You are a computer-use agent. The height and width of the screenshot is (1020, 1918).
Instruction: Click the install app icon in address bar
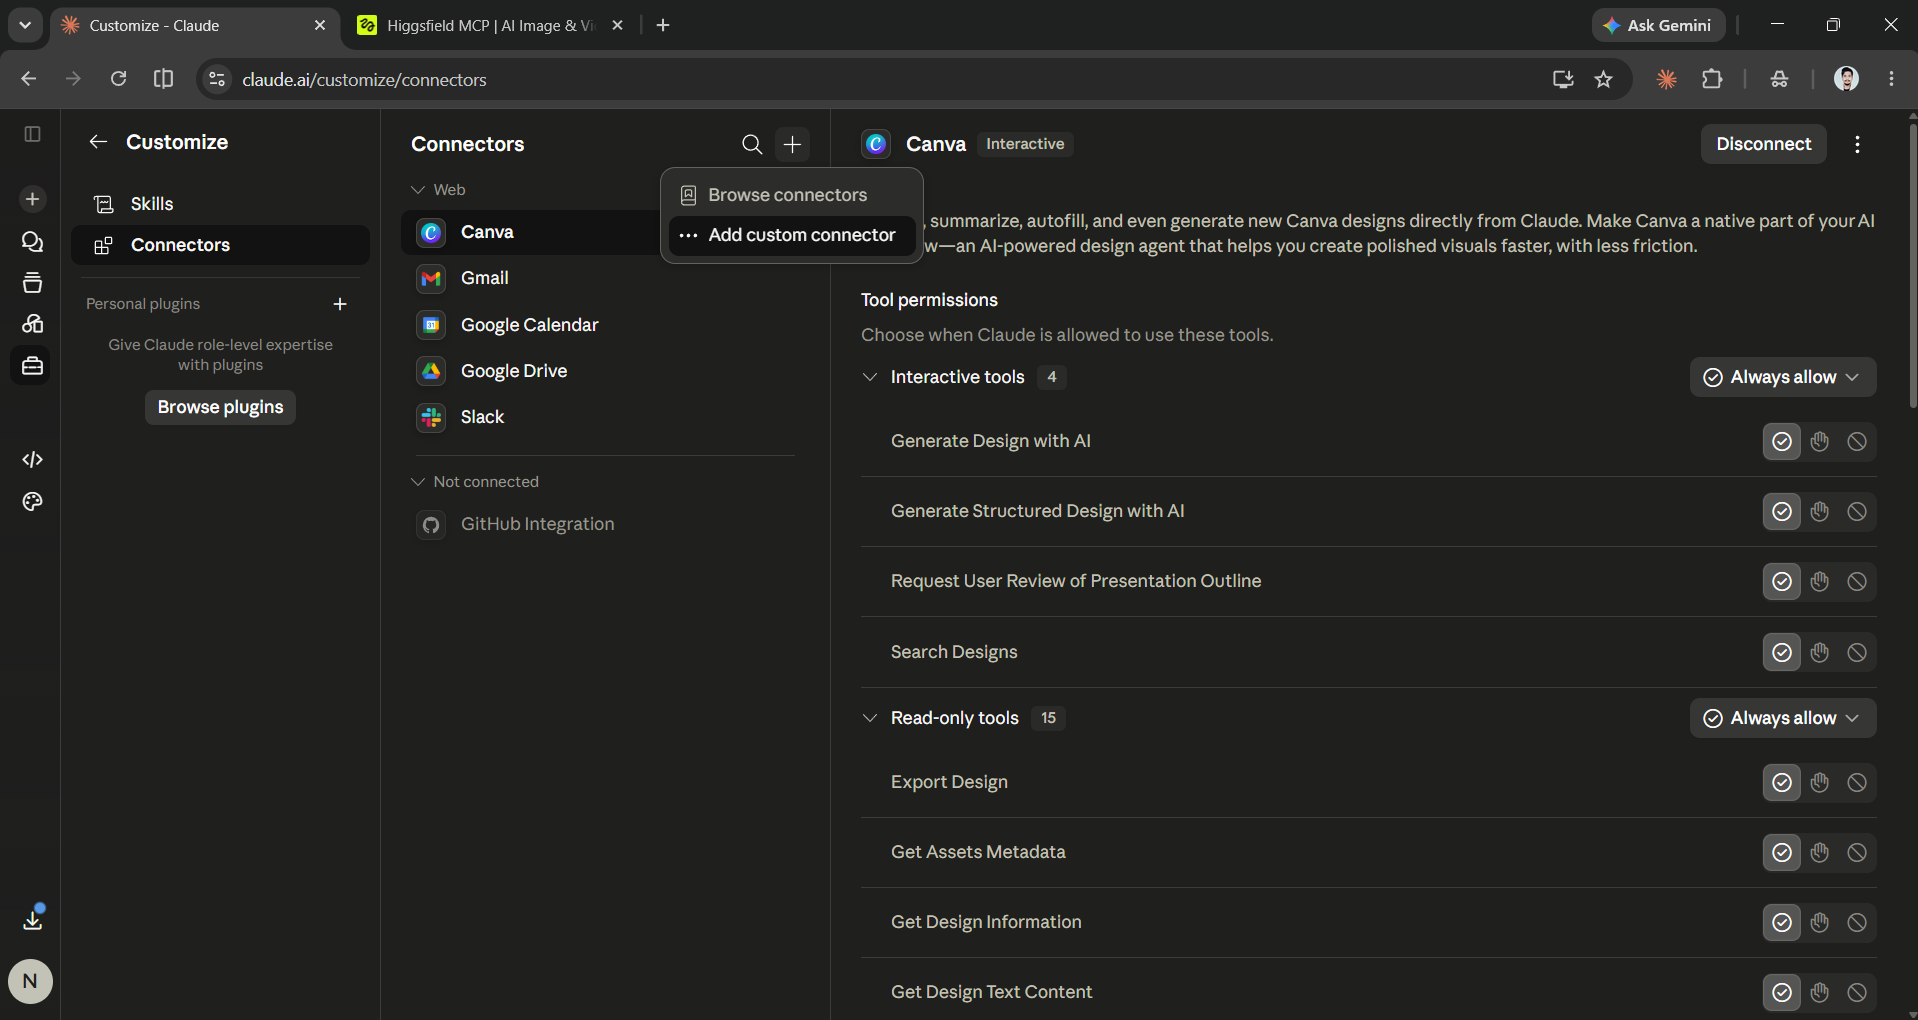tap(1563, 79)
